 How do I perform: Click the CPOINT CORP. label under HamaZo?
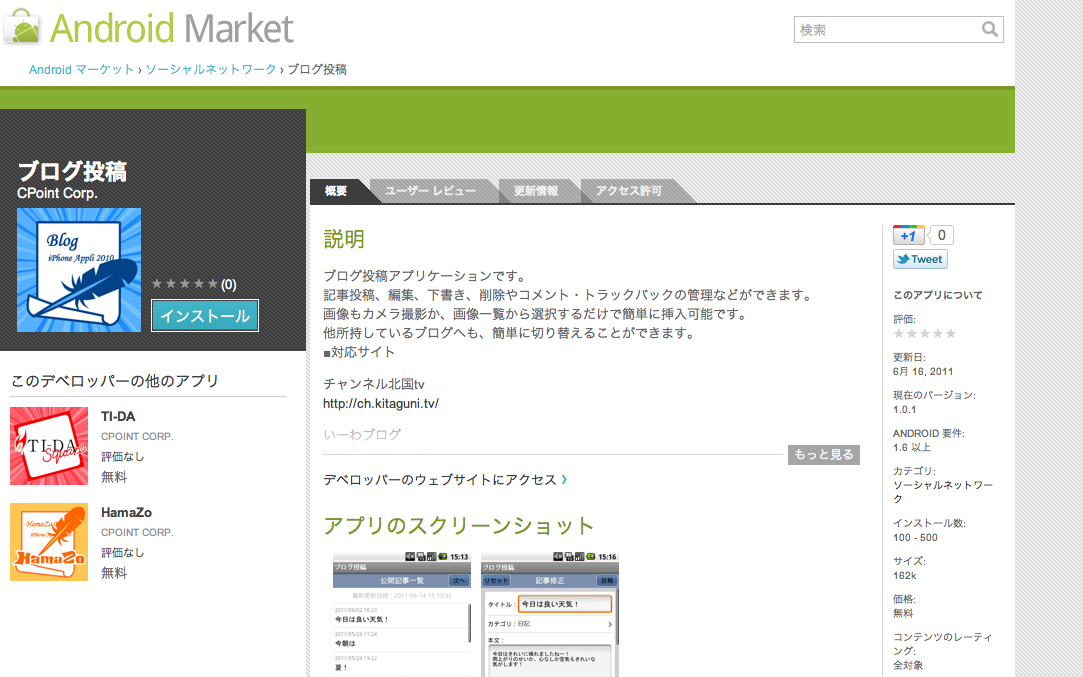(137, 533)
